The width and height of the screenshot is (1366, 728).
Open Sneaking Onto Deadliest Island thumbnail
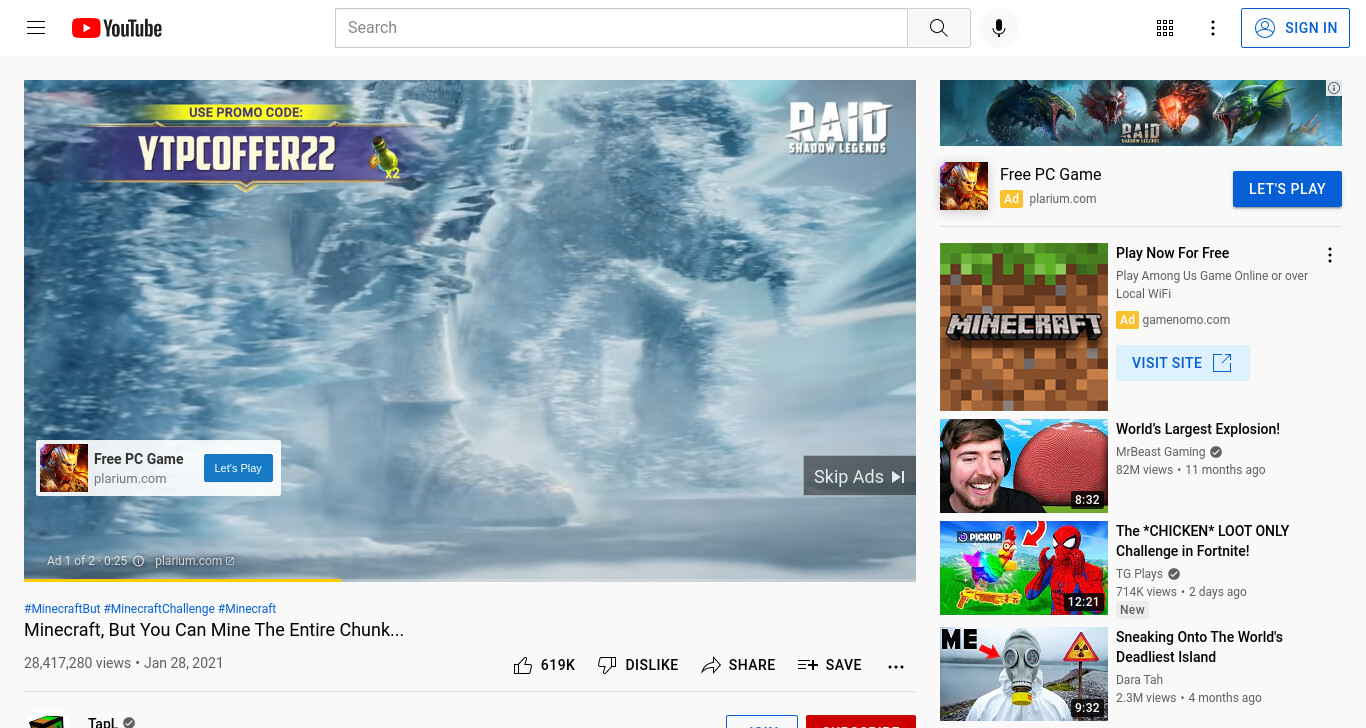1024,674
